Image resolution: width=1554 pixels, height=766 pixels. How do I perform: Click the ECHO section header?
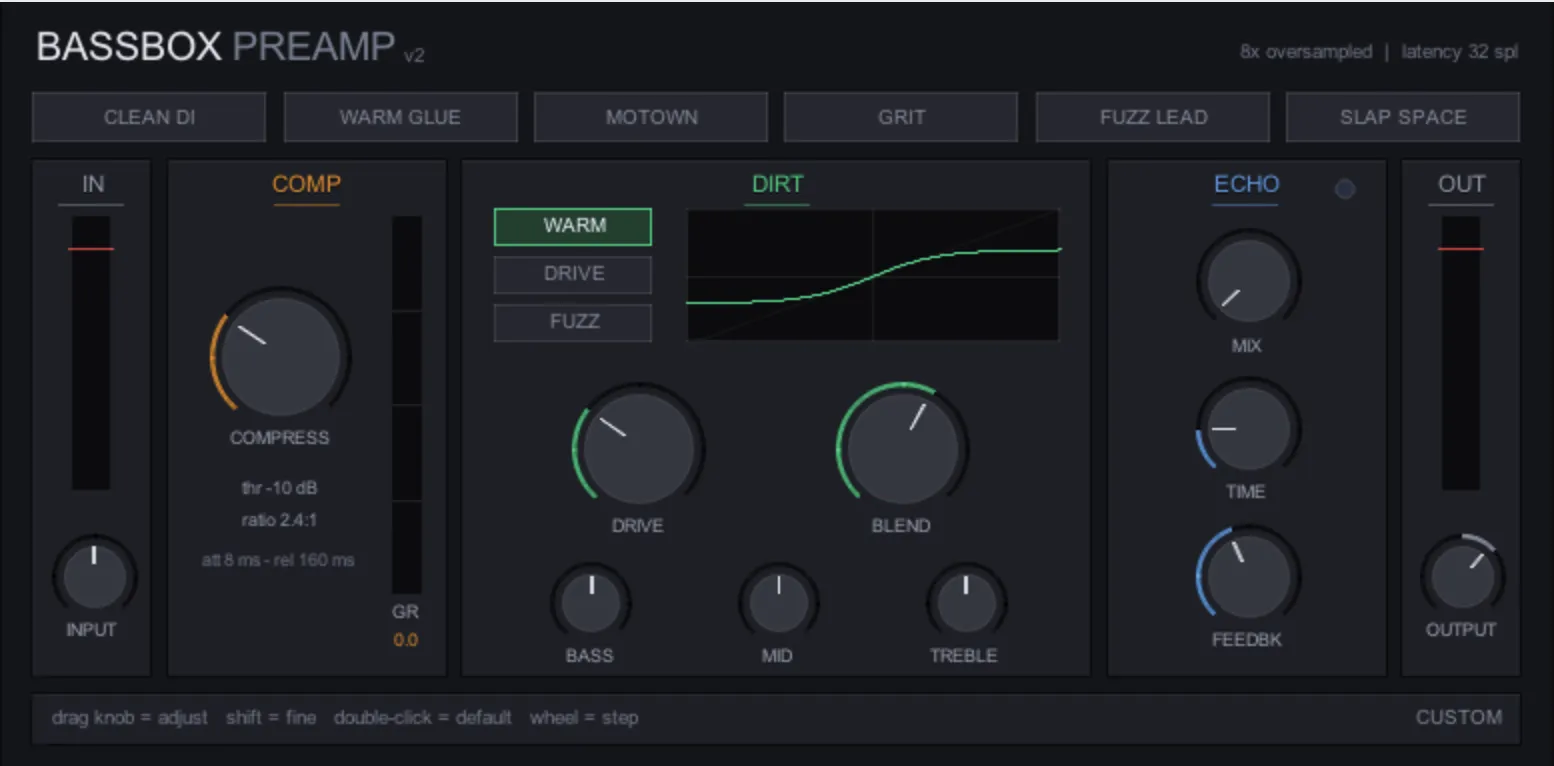point(1246,184)
